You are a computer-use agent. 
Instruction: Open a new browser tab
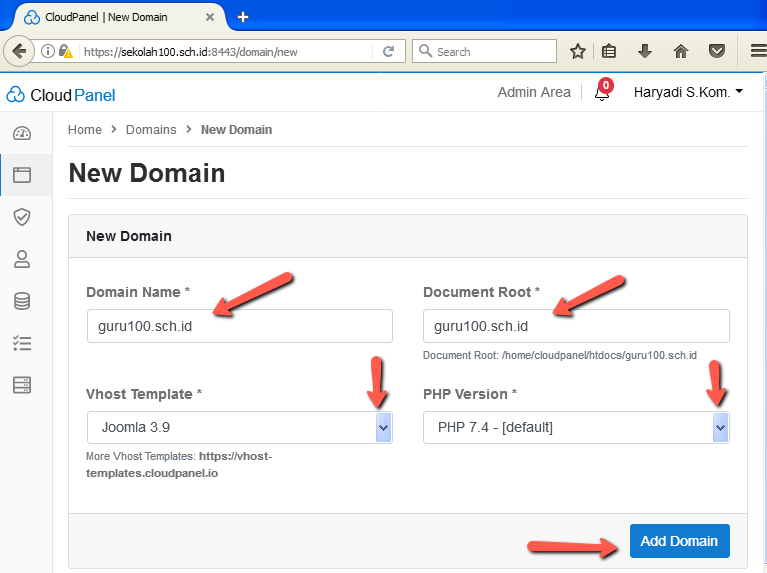point(243,17)
